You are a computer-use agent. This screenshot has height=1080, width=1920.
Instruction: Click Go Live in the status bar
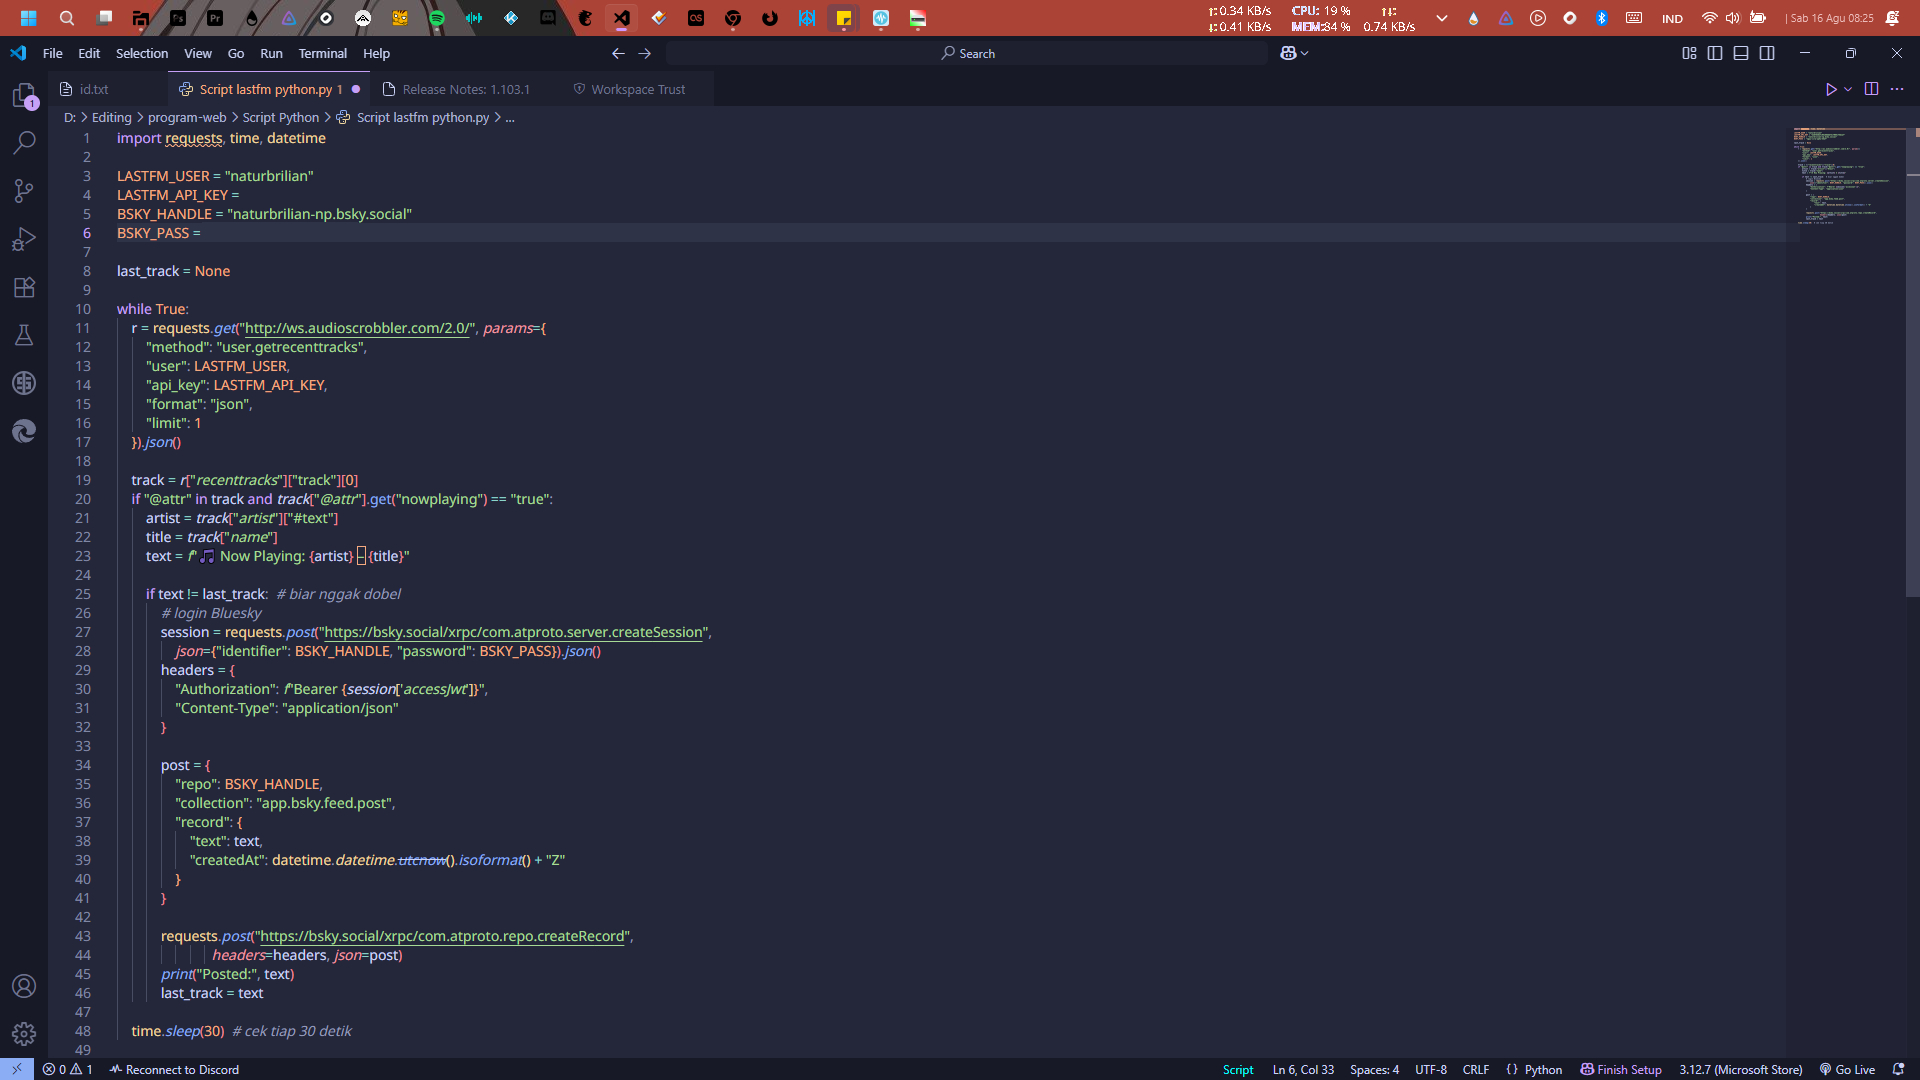click(1847, 1069)
